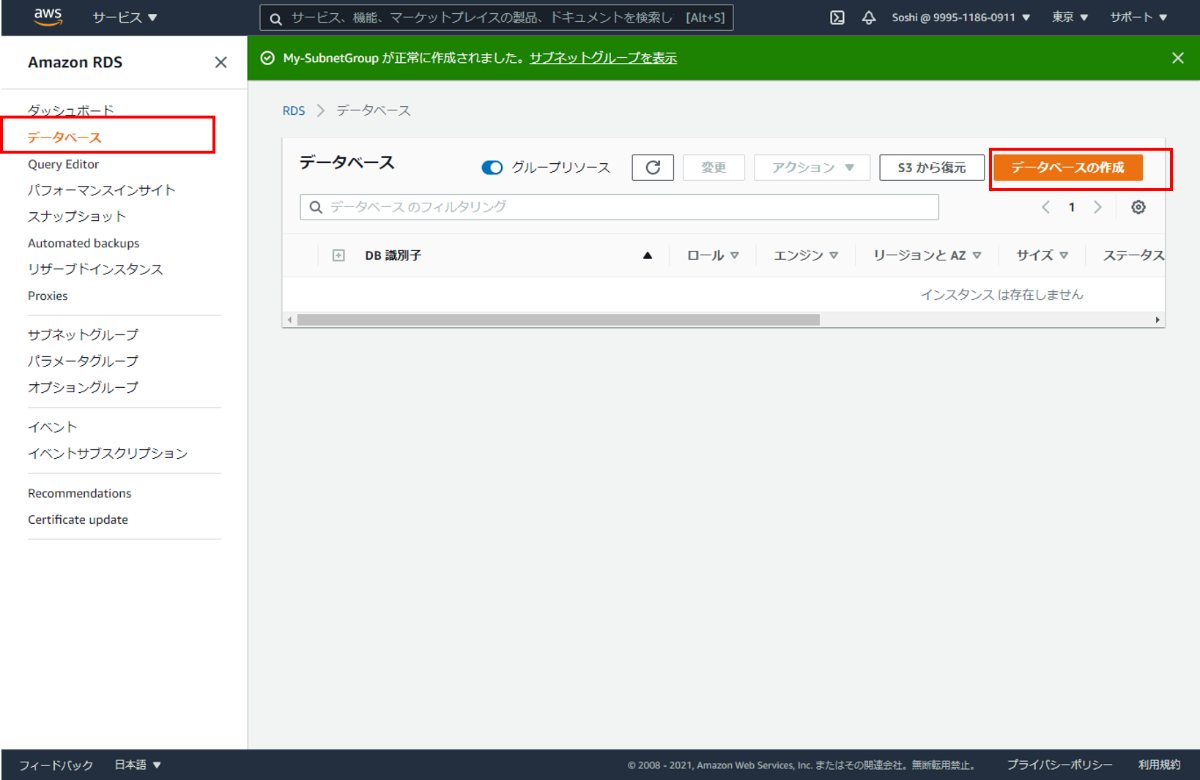Sort by リージョンと AZ column

[927, 256]
